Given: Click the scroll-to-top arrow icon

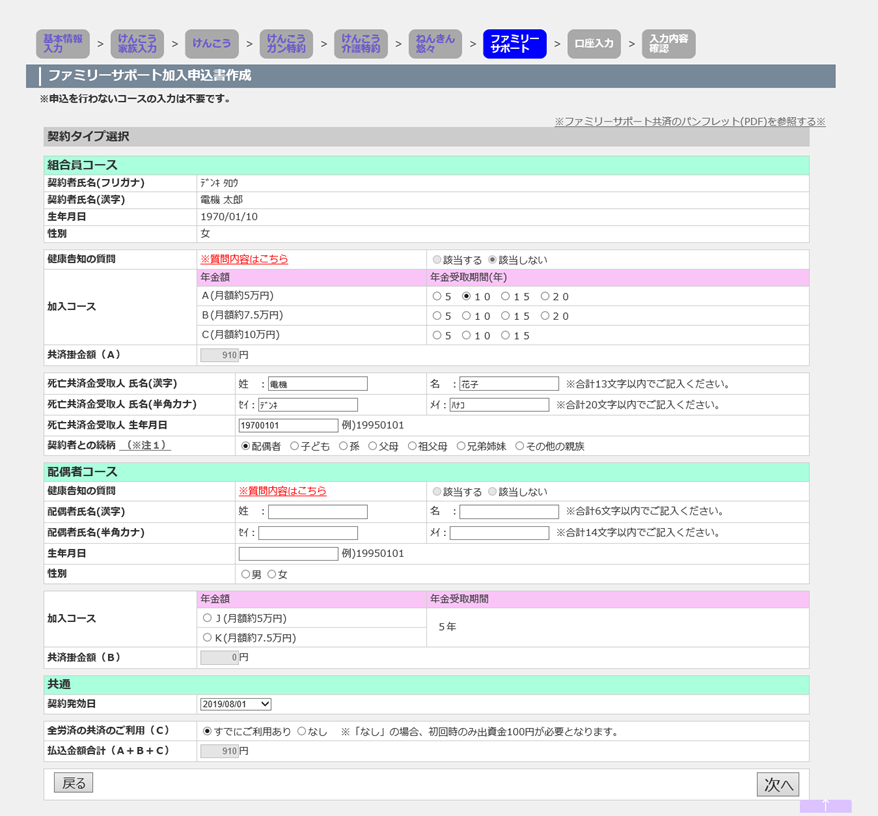Looking at the screenshot, I should (825, 805).
